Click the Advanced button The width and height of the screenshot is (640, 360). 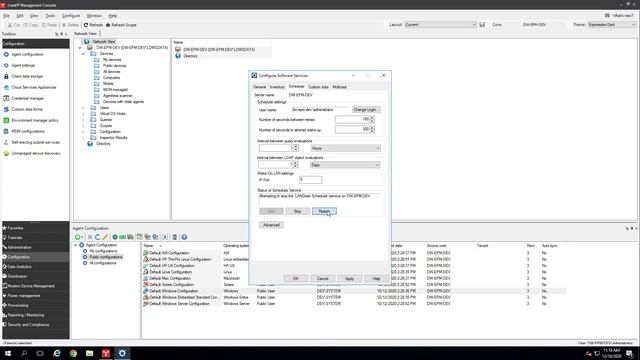click(271, 225)
